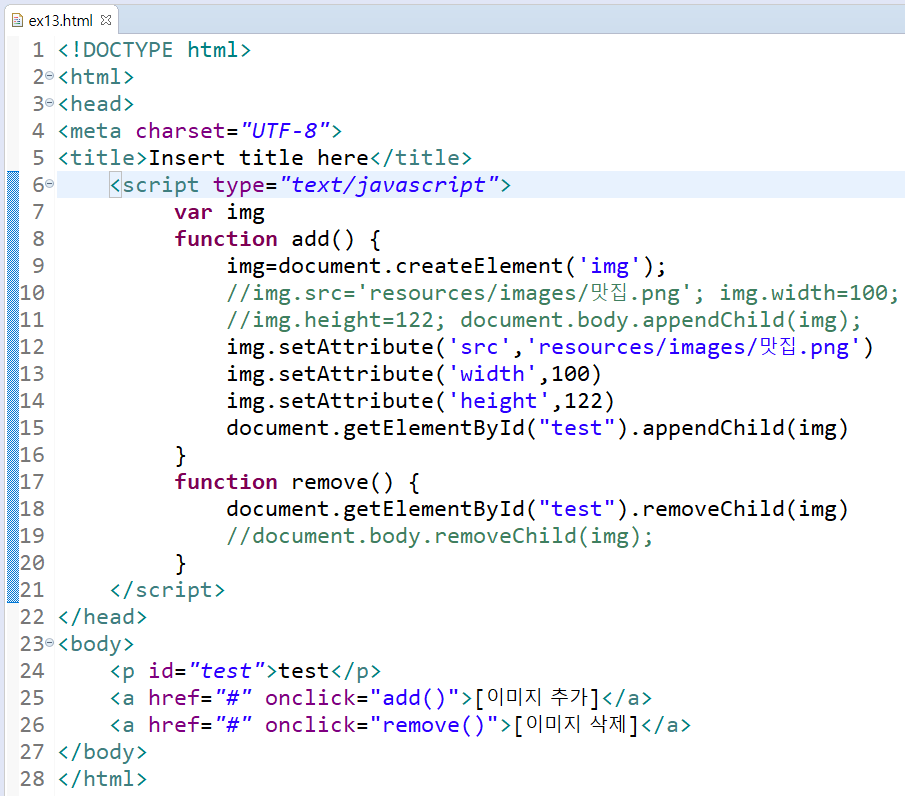905x796 pixels.
Task: Click the <body> opening tag
Action: click(x=96, y=644)
